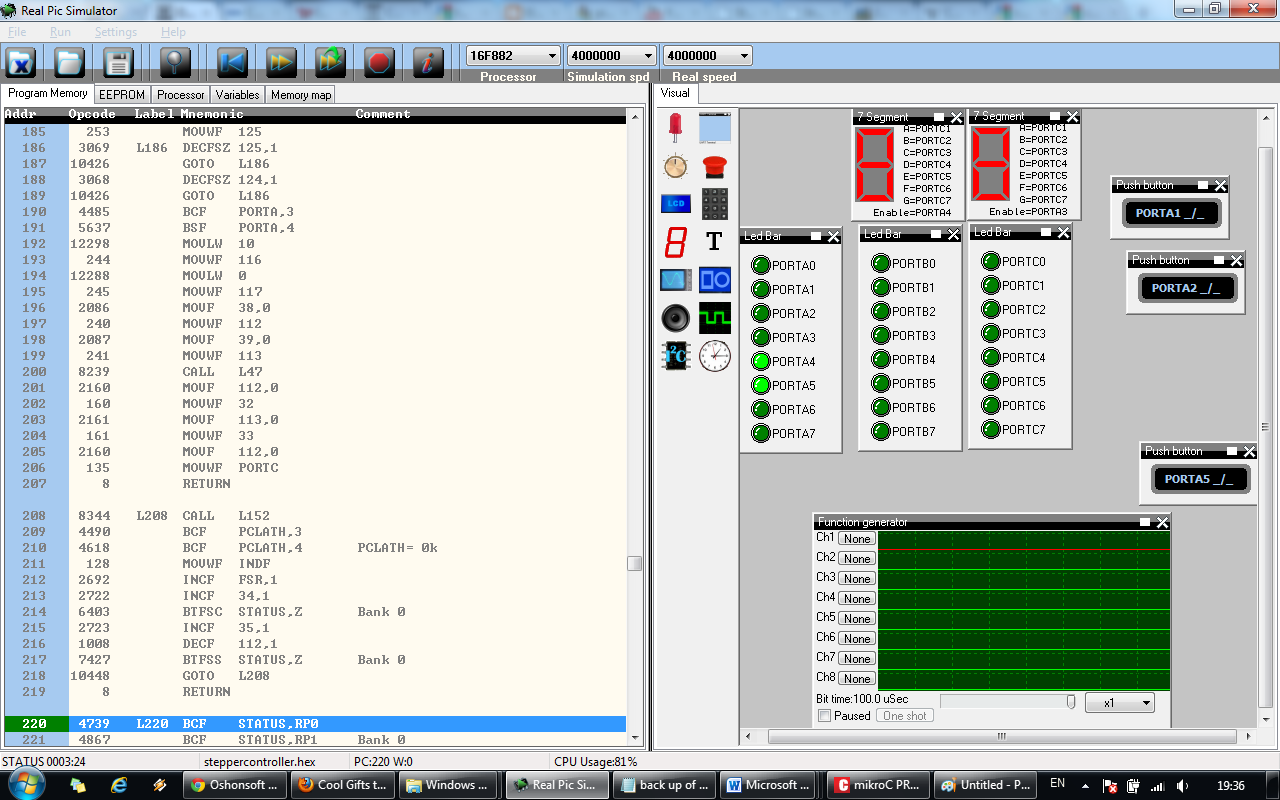Open the red 'i' information icon

click(427, 62)
